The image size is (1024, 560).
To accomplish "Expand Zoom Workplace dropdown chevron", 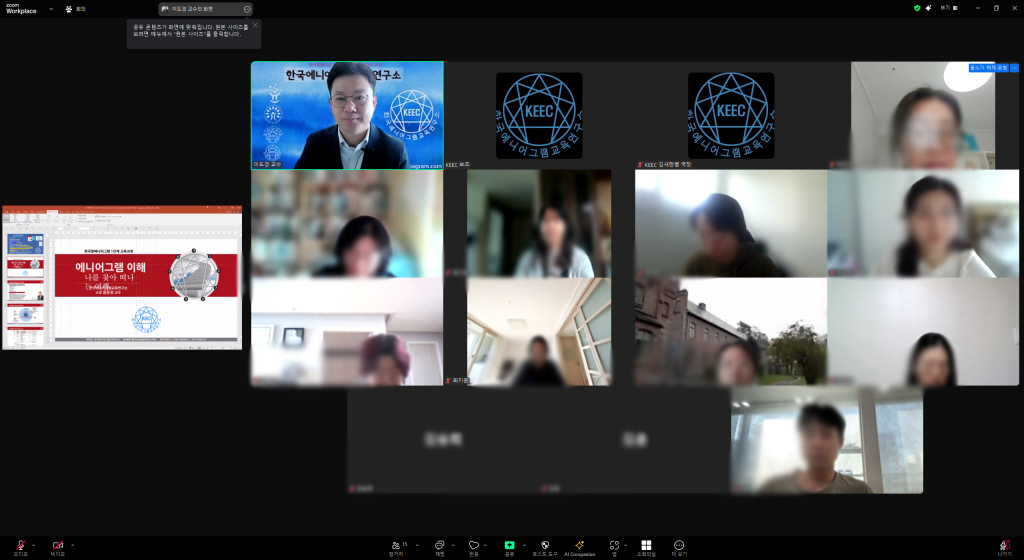I will click(x=51, y=9).
